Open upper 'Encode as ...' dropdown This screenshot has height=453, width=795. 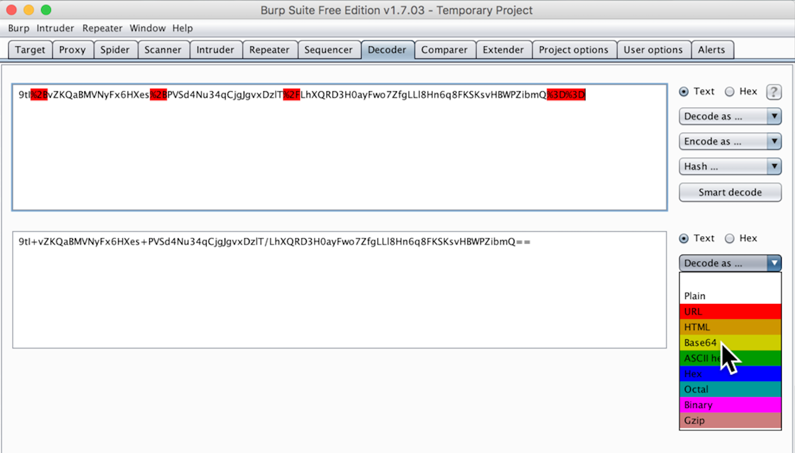[730, 142]
